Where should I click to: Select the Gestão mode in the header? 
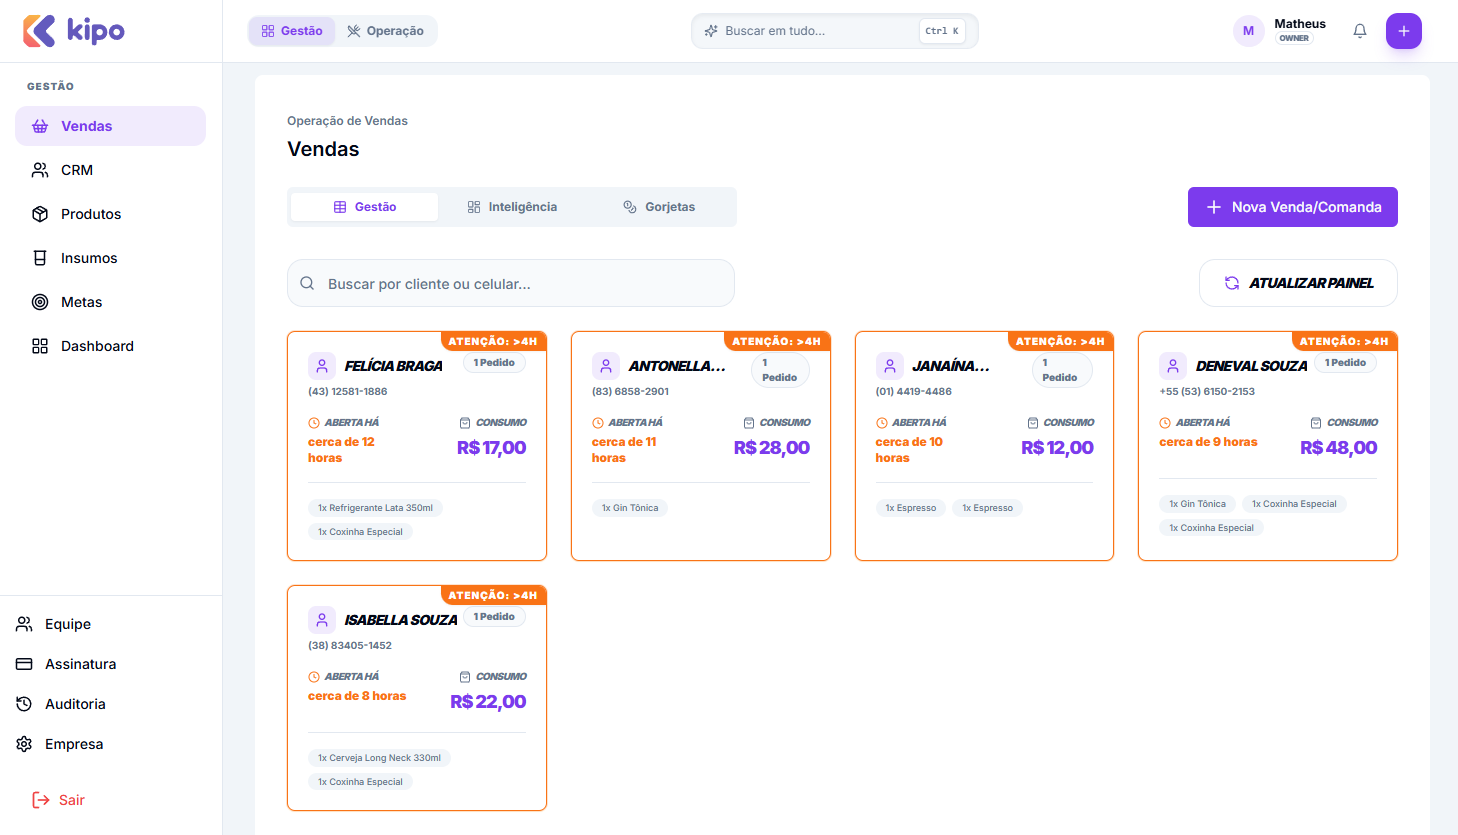pyautogui.click(x=291, y=31)
